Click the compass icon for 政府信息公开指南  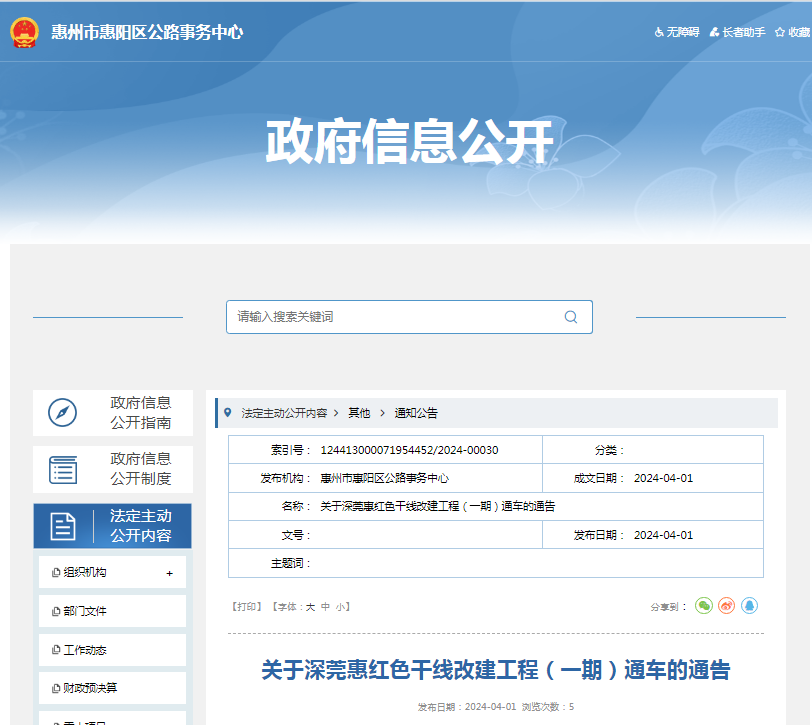point(63,413)
